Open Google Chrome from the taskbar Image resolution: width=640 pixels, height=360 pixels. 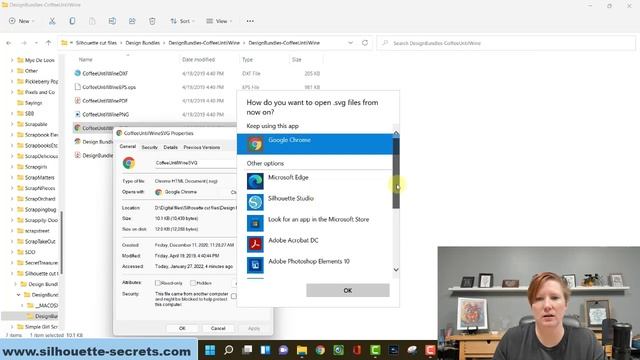[x=320, y=350]
